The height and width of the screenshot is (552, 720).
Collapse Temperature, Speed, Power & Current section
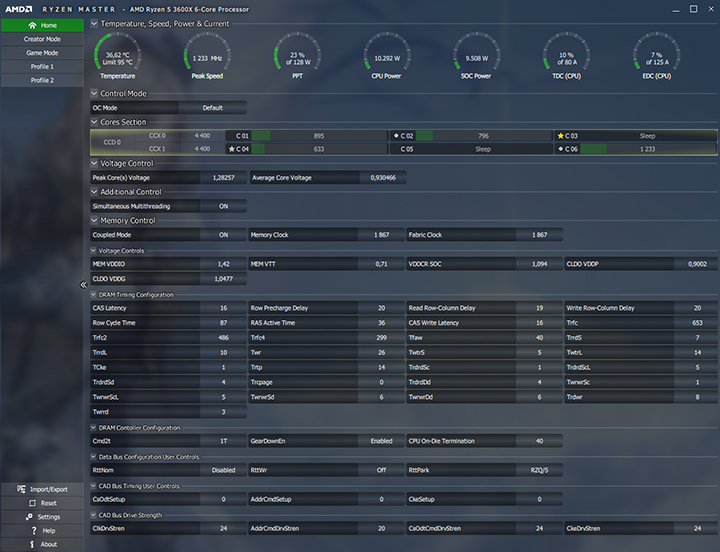click(x=94, y=23)
